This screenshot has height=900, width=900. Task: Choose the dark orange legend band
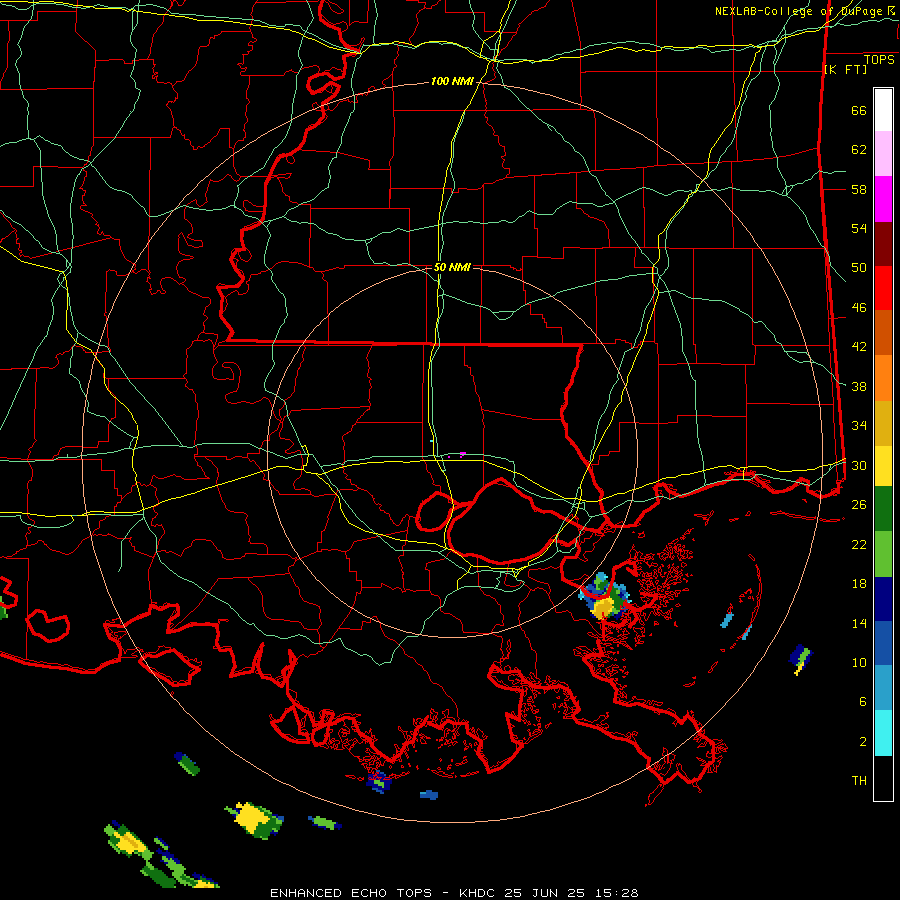point(883,333)
